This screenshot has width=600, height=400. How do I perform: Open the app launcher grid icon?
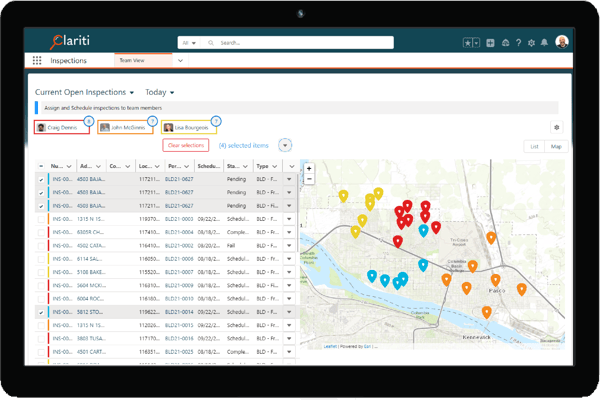(37, 61)
